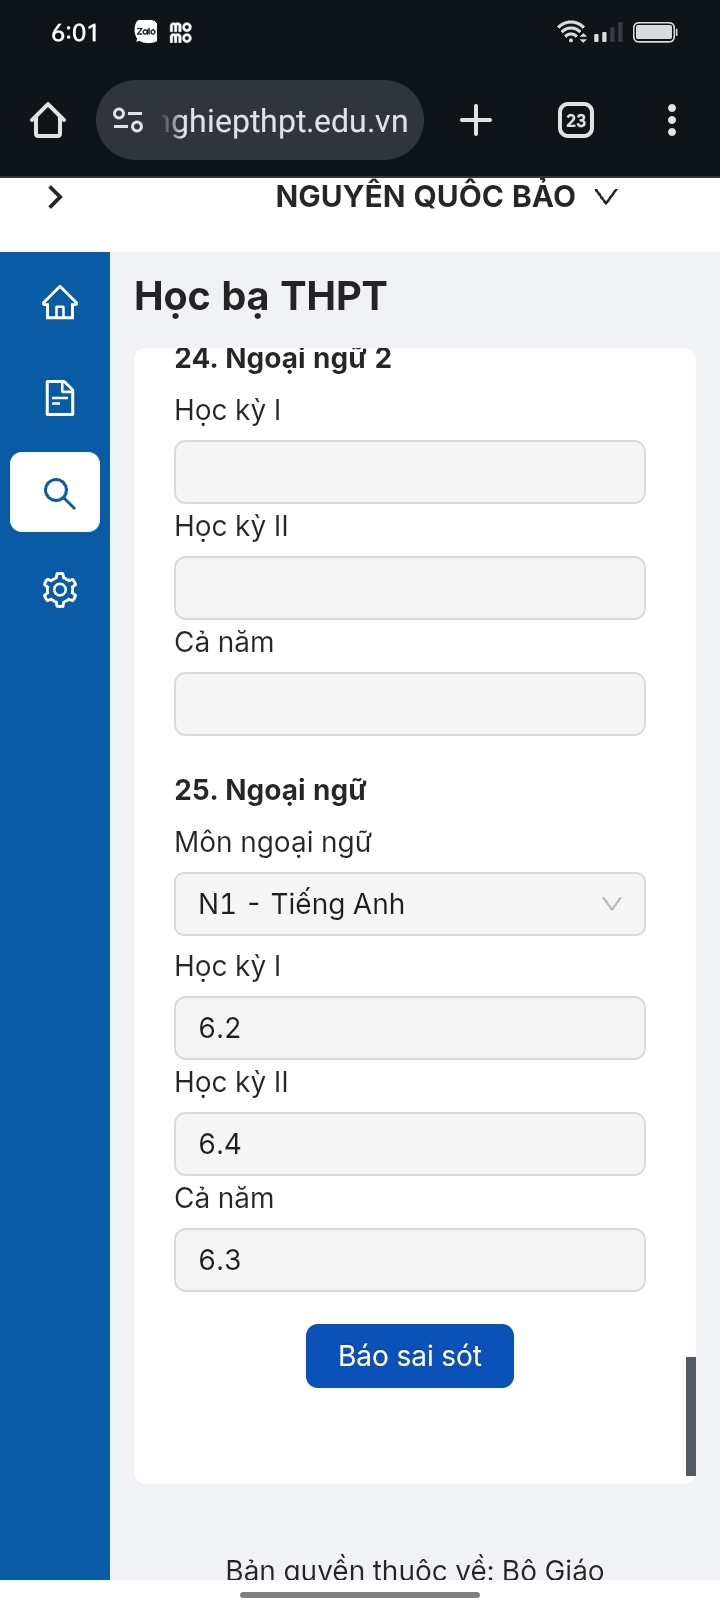Viewport: 720px width, 1612px height.
Task: Click the Cả năm field showing 6.3
Action: click(410, 1260)
